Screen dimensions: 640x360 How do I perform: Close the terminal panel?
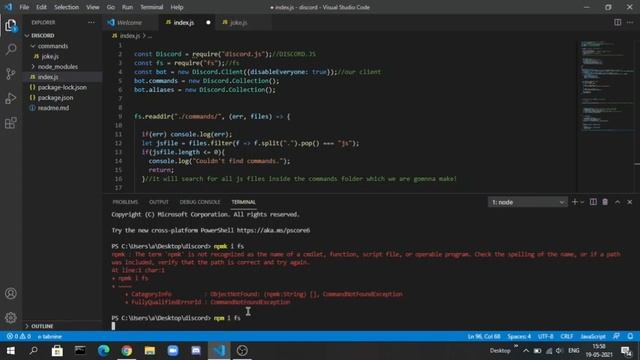point(629,202)
